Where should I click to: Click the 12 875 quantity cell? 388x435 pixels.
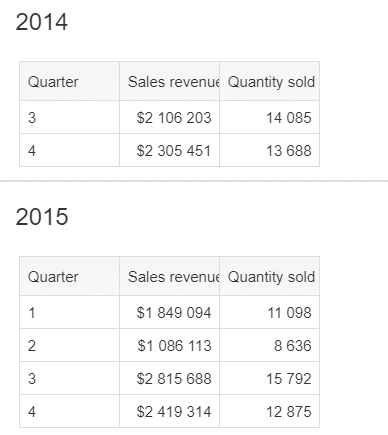point(269,411)
